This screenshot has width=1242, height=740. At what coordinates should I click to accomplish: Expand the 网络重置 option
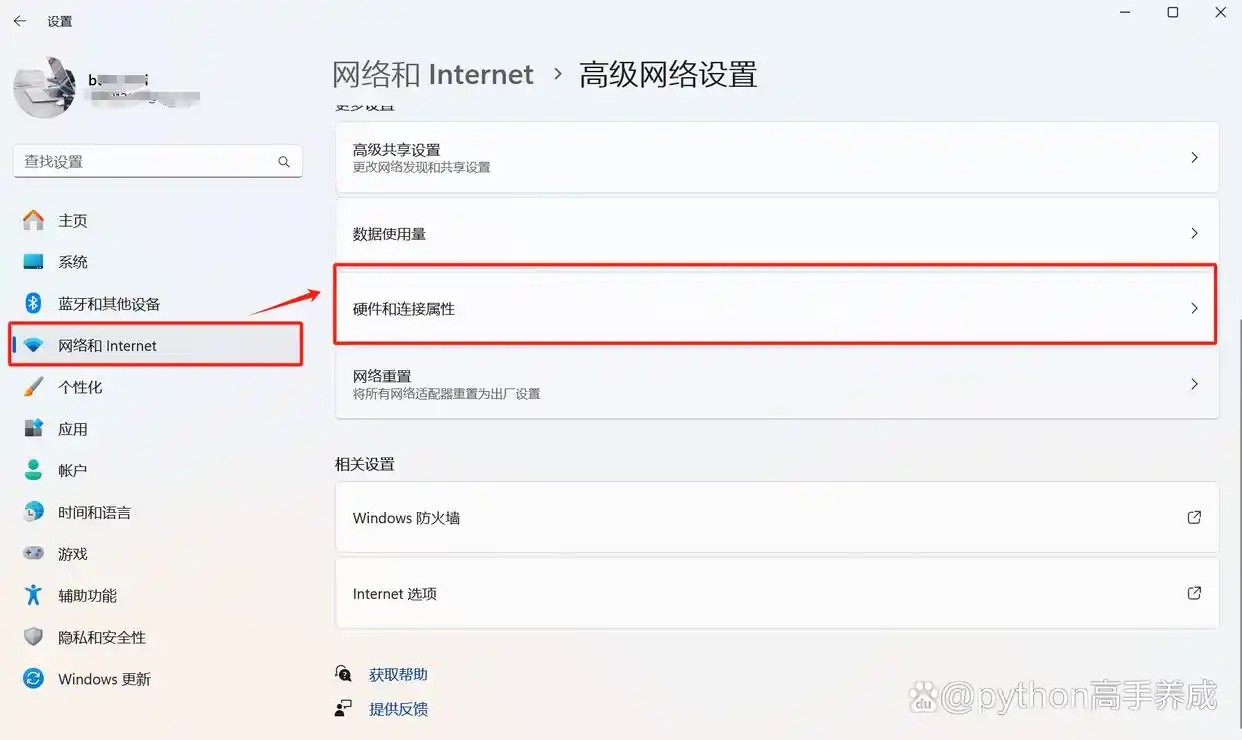tap(778, 384)
